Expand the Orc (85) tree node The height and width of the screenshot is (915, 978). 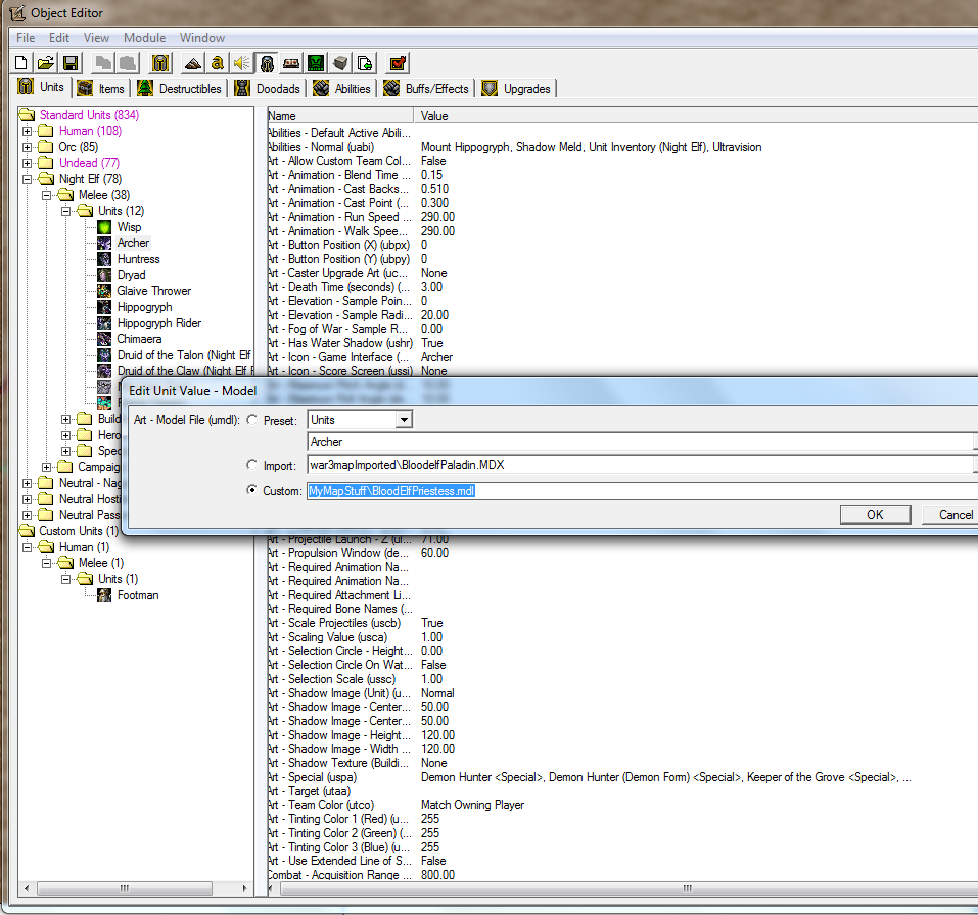(x=27, y=147)
